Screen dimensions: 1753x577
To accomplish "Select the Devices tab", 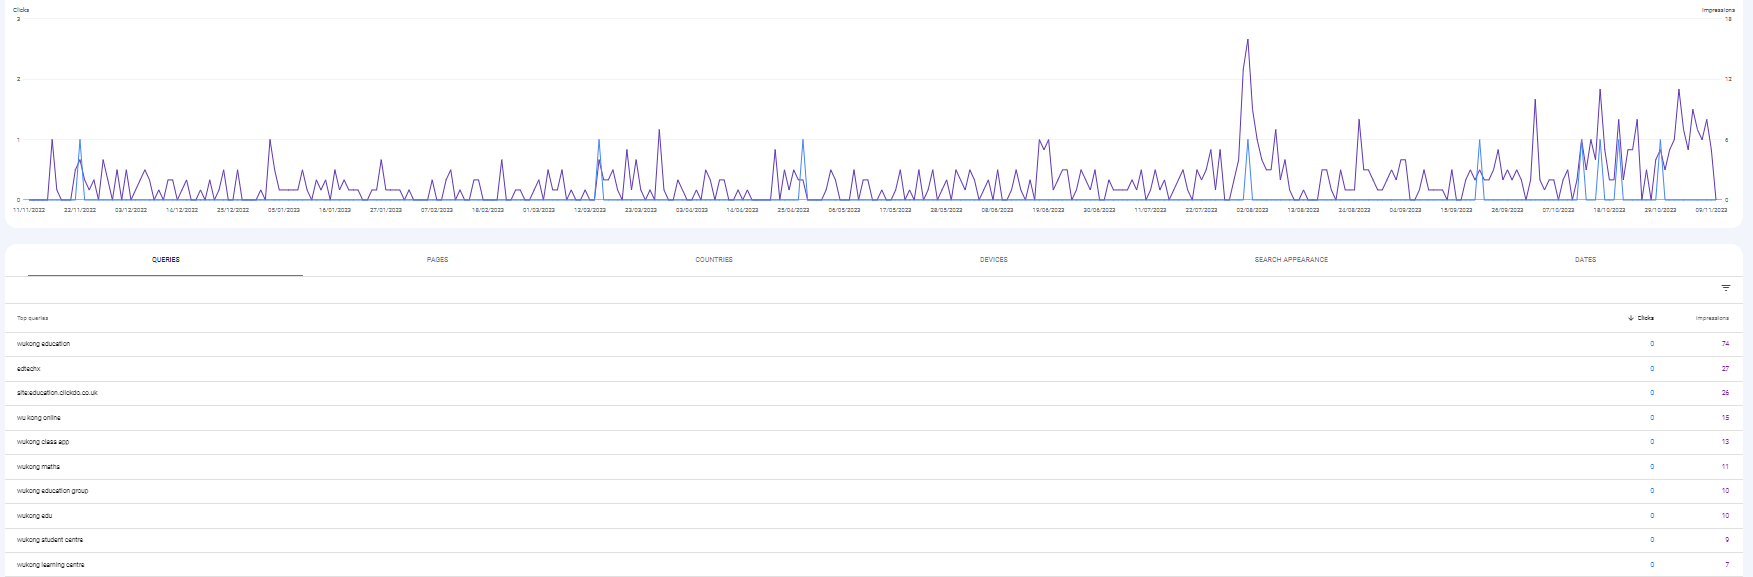I will [993, 260].
